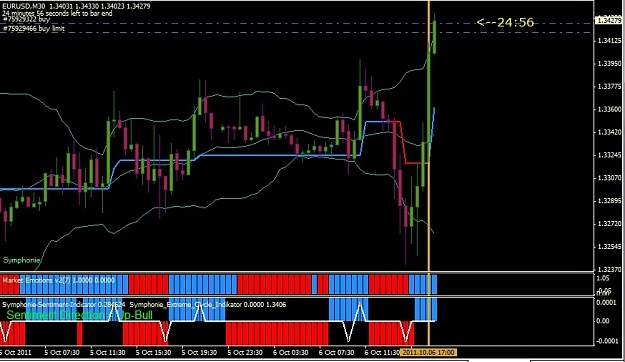This screenshot has width=625, height=362.
Task: Click the green 'Symphonie' chart label
Action: click(x=22, y=260)
